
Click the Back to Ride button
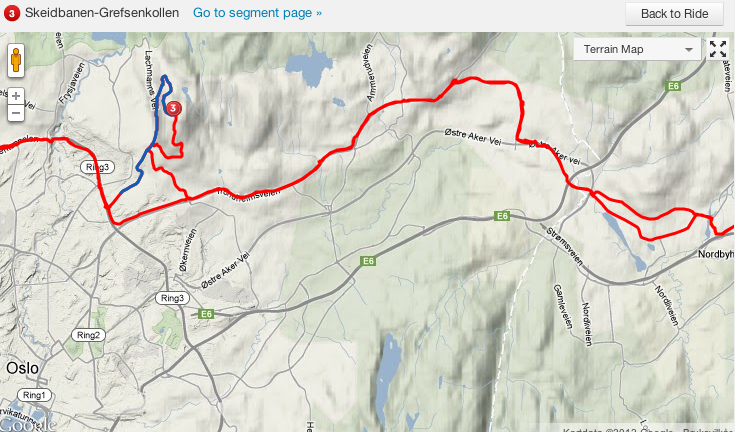(674, 14)
